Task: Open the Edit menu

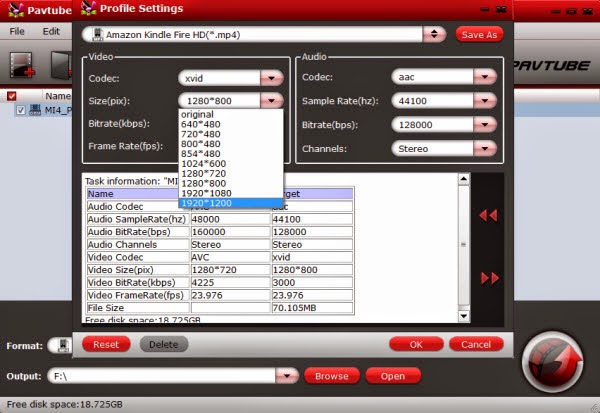Action: 51,31
